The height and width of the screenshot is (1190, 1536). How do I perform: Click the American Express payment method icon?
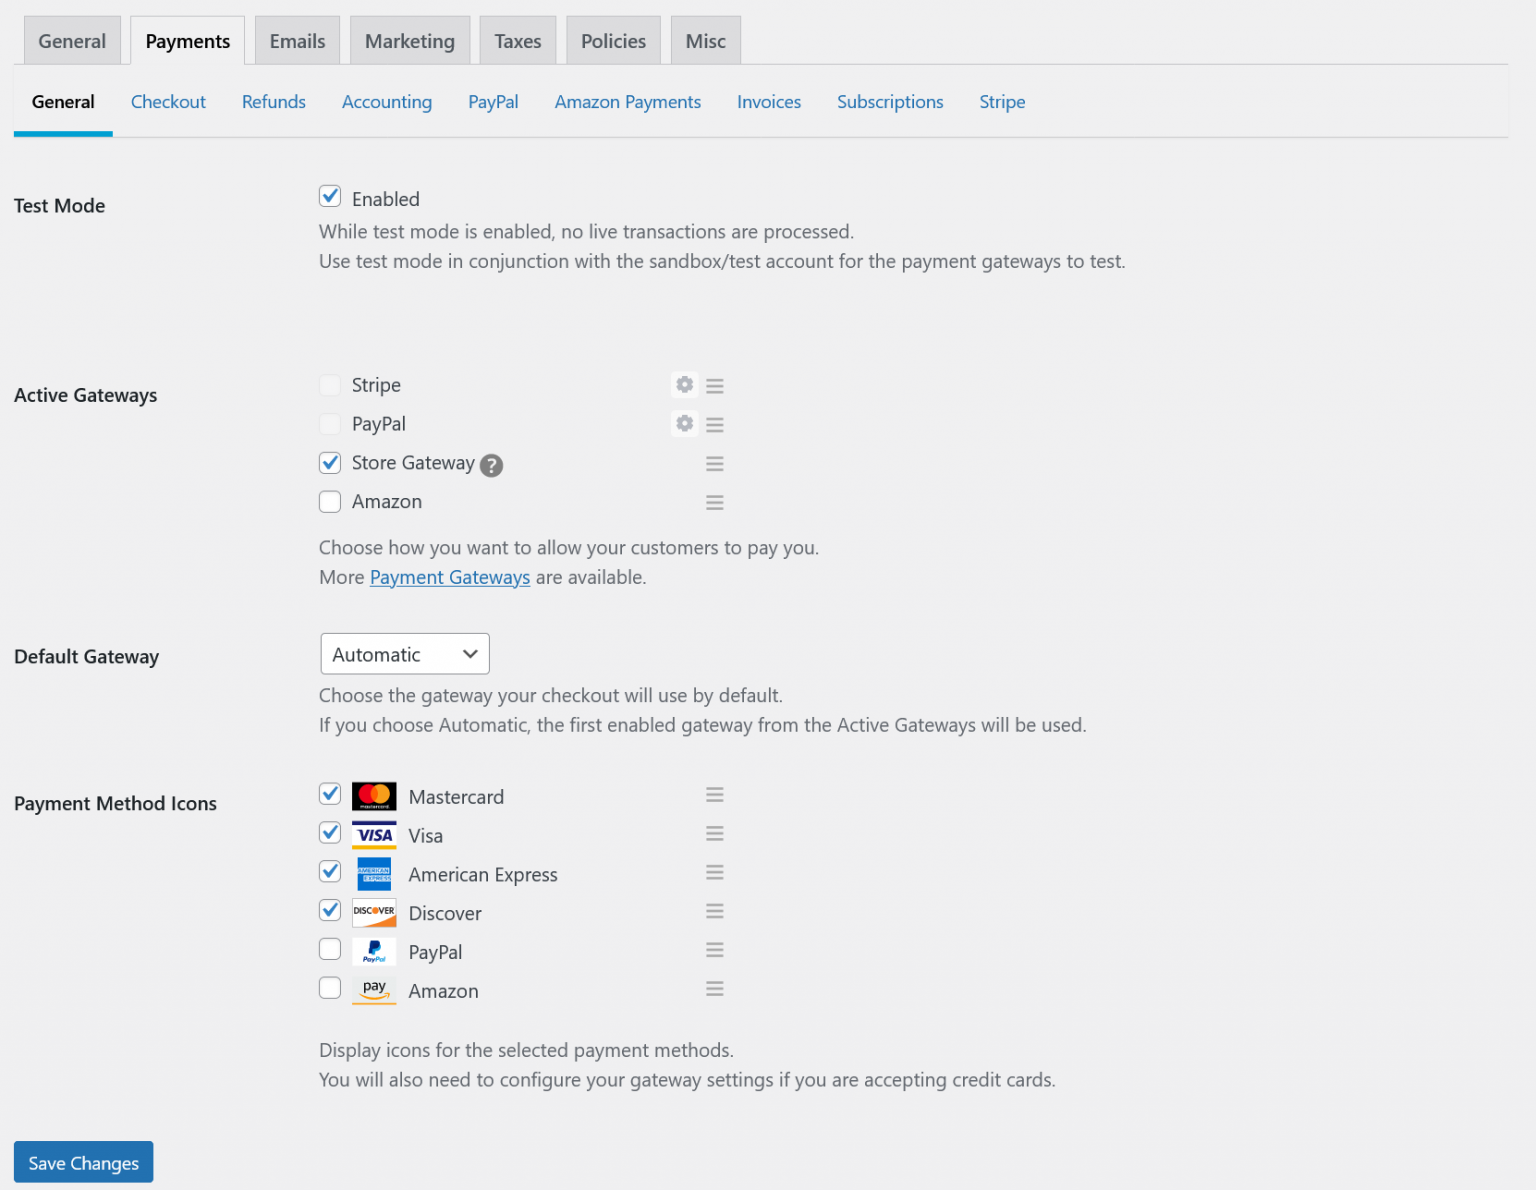tap(374, 873)
